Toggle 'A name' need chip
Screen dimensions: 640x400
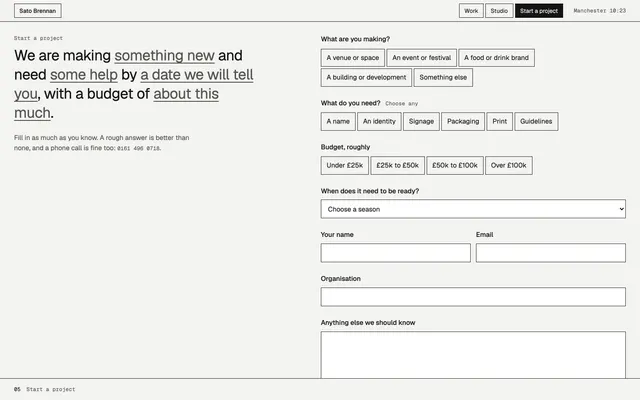point(338,122)
